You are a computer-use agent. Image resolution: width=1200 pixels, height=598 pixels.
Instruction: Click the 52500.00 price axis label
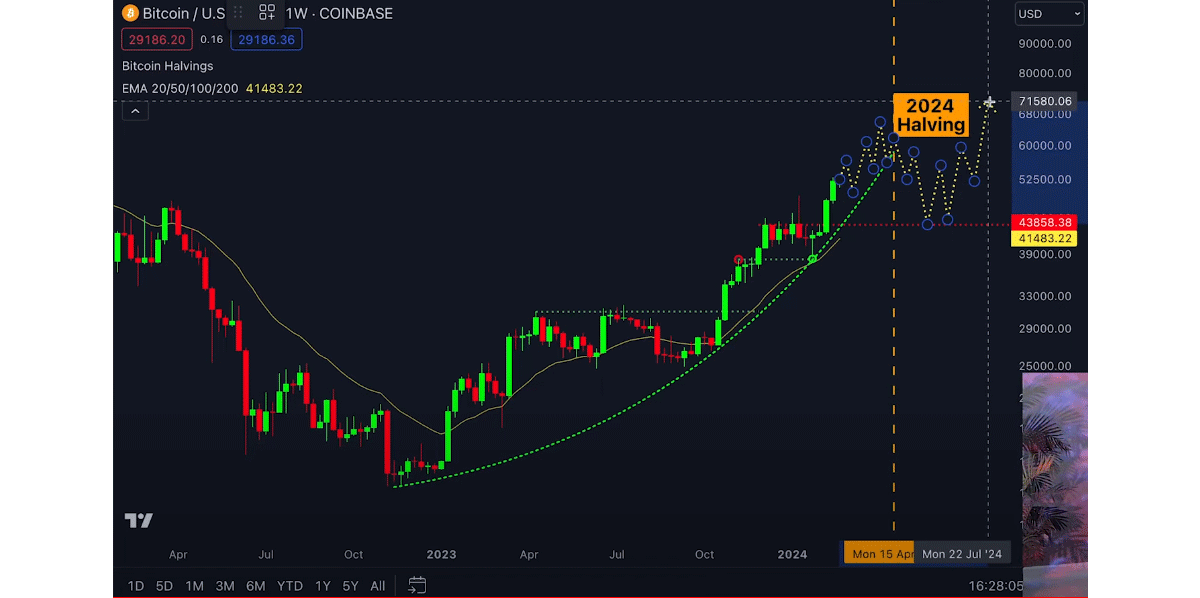1045,180
